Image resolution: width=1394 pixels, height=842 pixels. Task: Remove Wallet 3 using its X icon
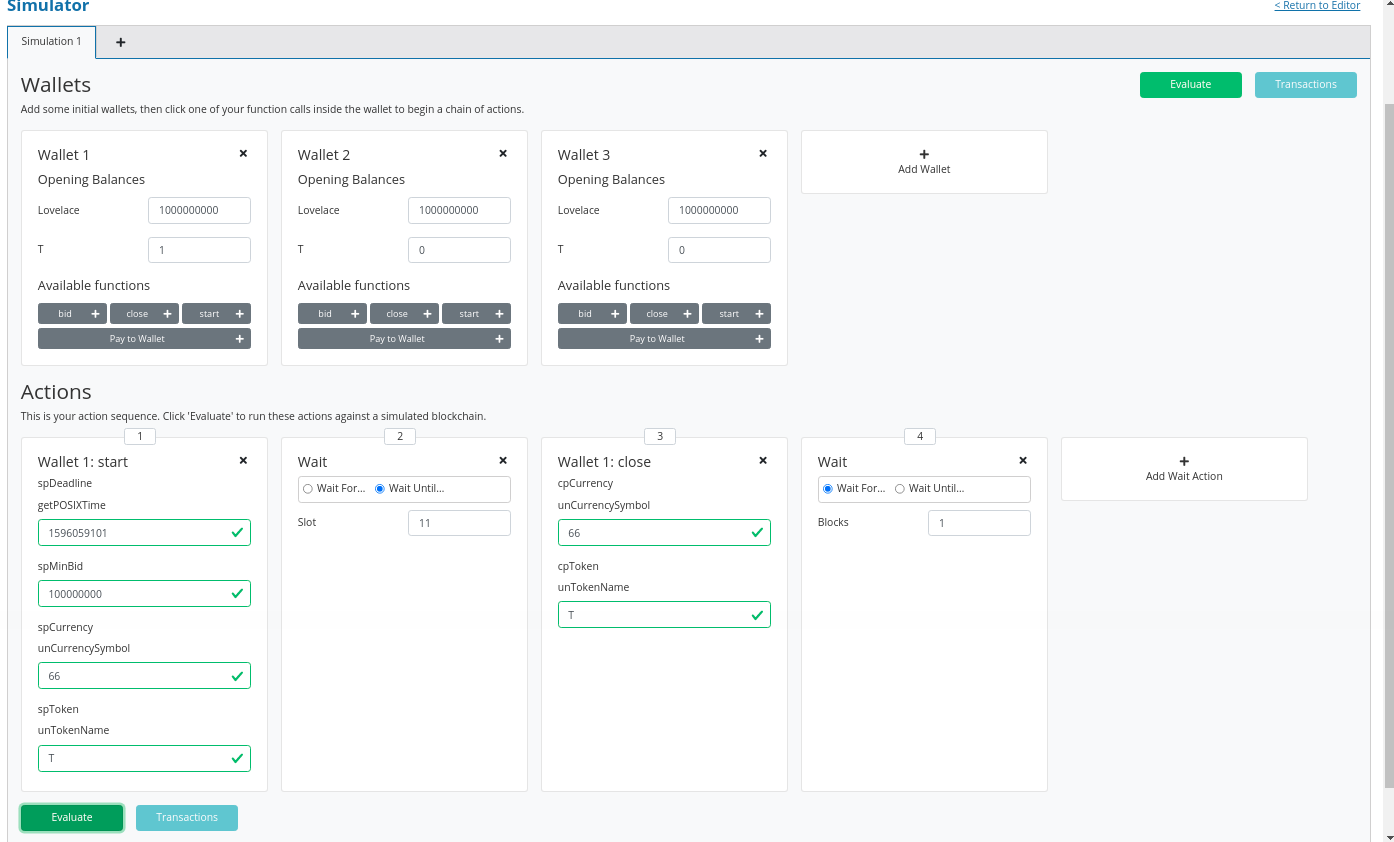point(763,154)
